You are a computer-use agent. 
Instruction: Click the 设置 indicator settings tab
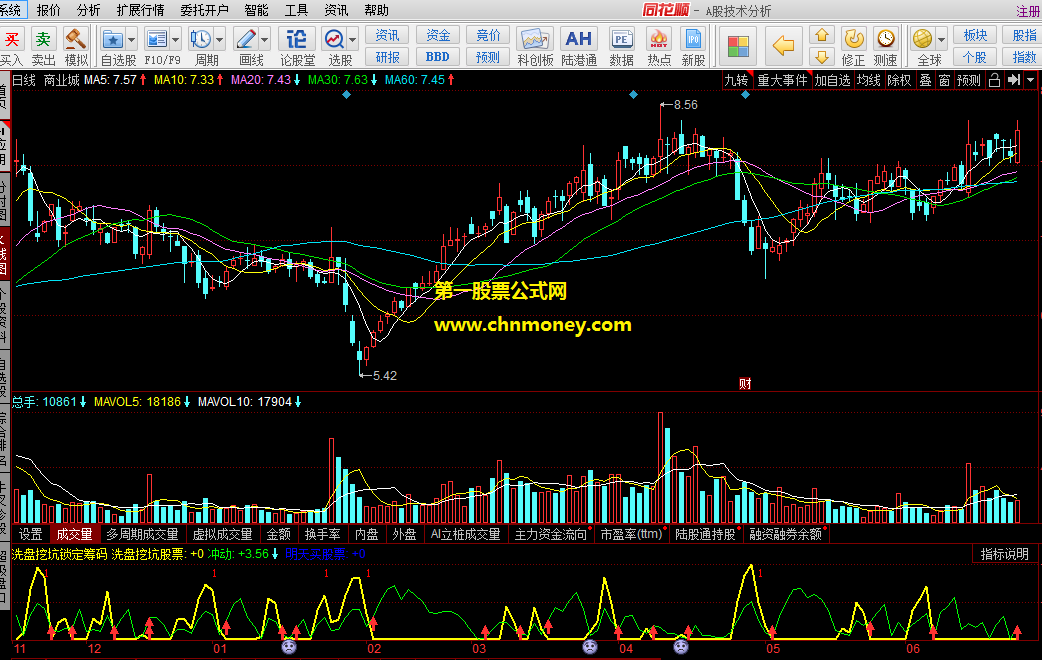pyautogui.click(x=31, y=534)
